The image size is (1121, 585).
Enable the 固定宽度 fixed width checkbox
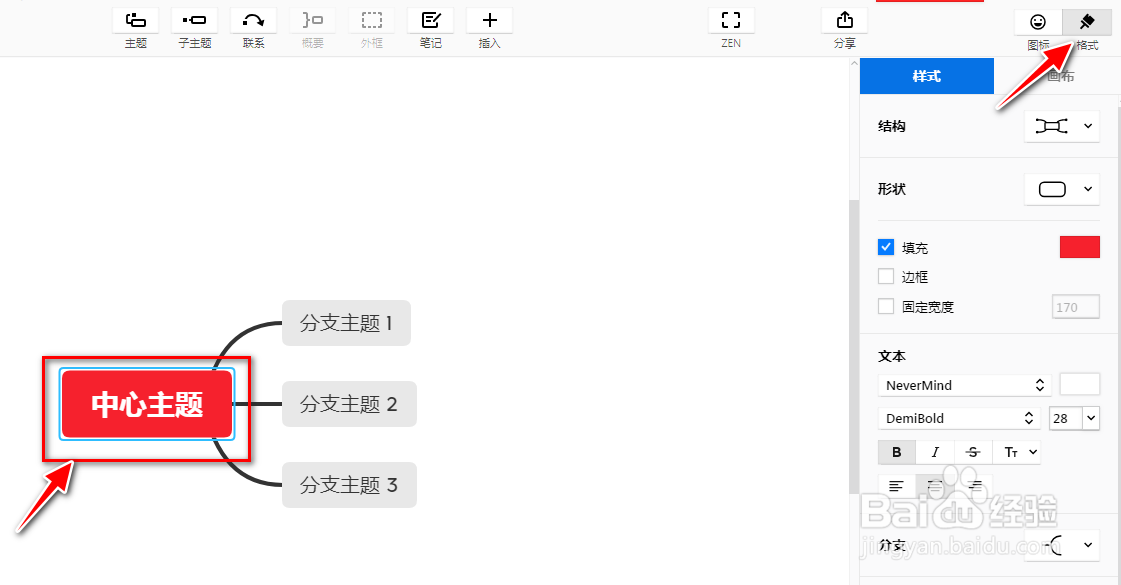click(x=886, y=306)
